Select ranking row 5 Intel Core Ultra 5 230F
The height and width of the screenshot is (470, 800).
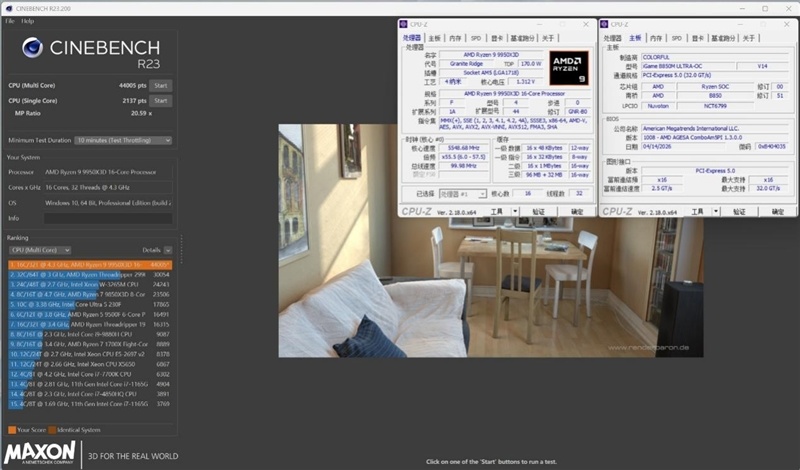(90, 305)
